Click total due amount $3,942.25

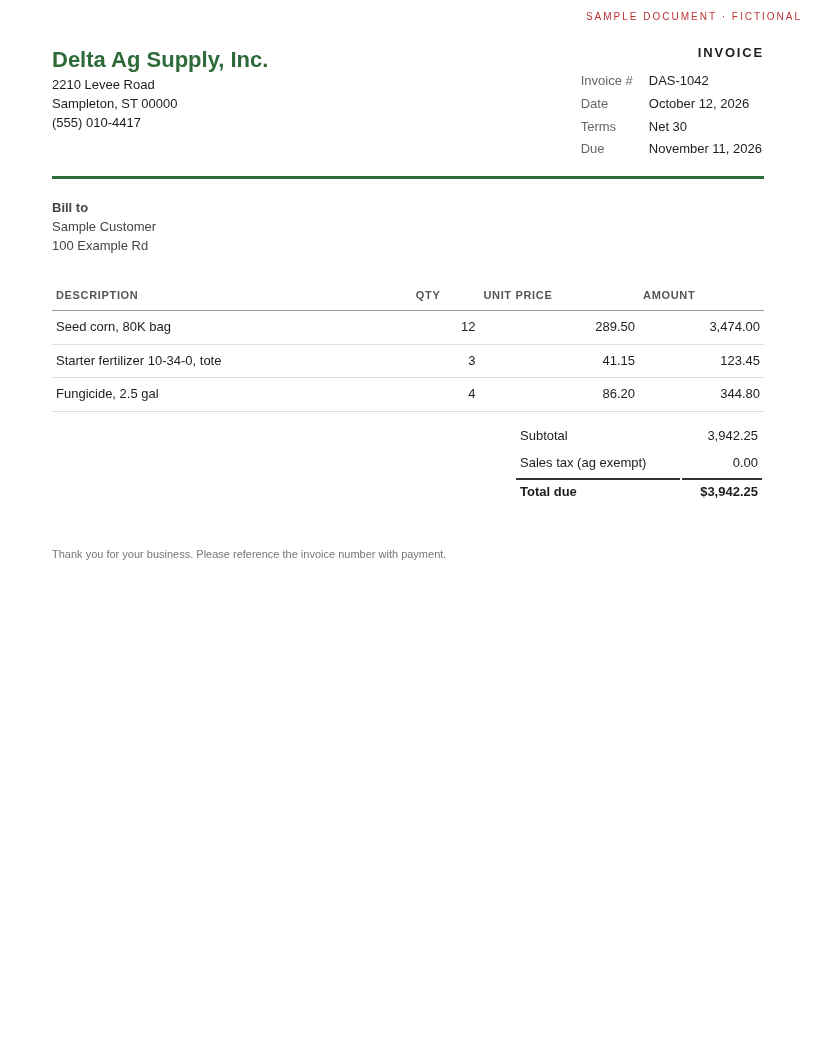(728, 492)
